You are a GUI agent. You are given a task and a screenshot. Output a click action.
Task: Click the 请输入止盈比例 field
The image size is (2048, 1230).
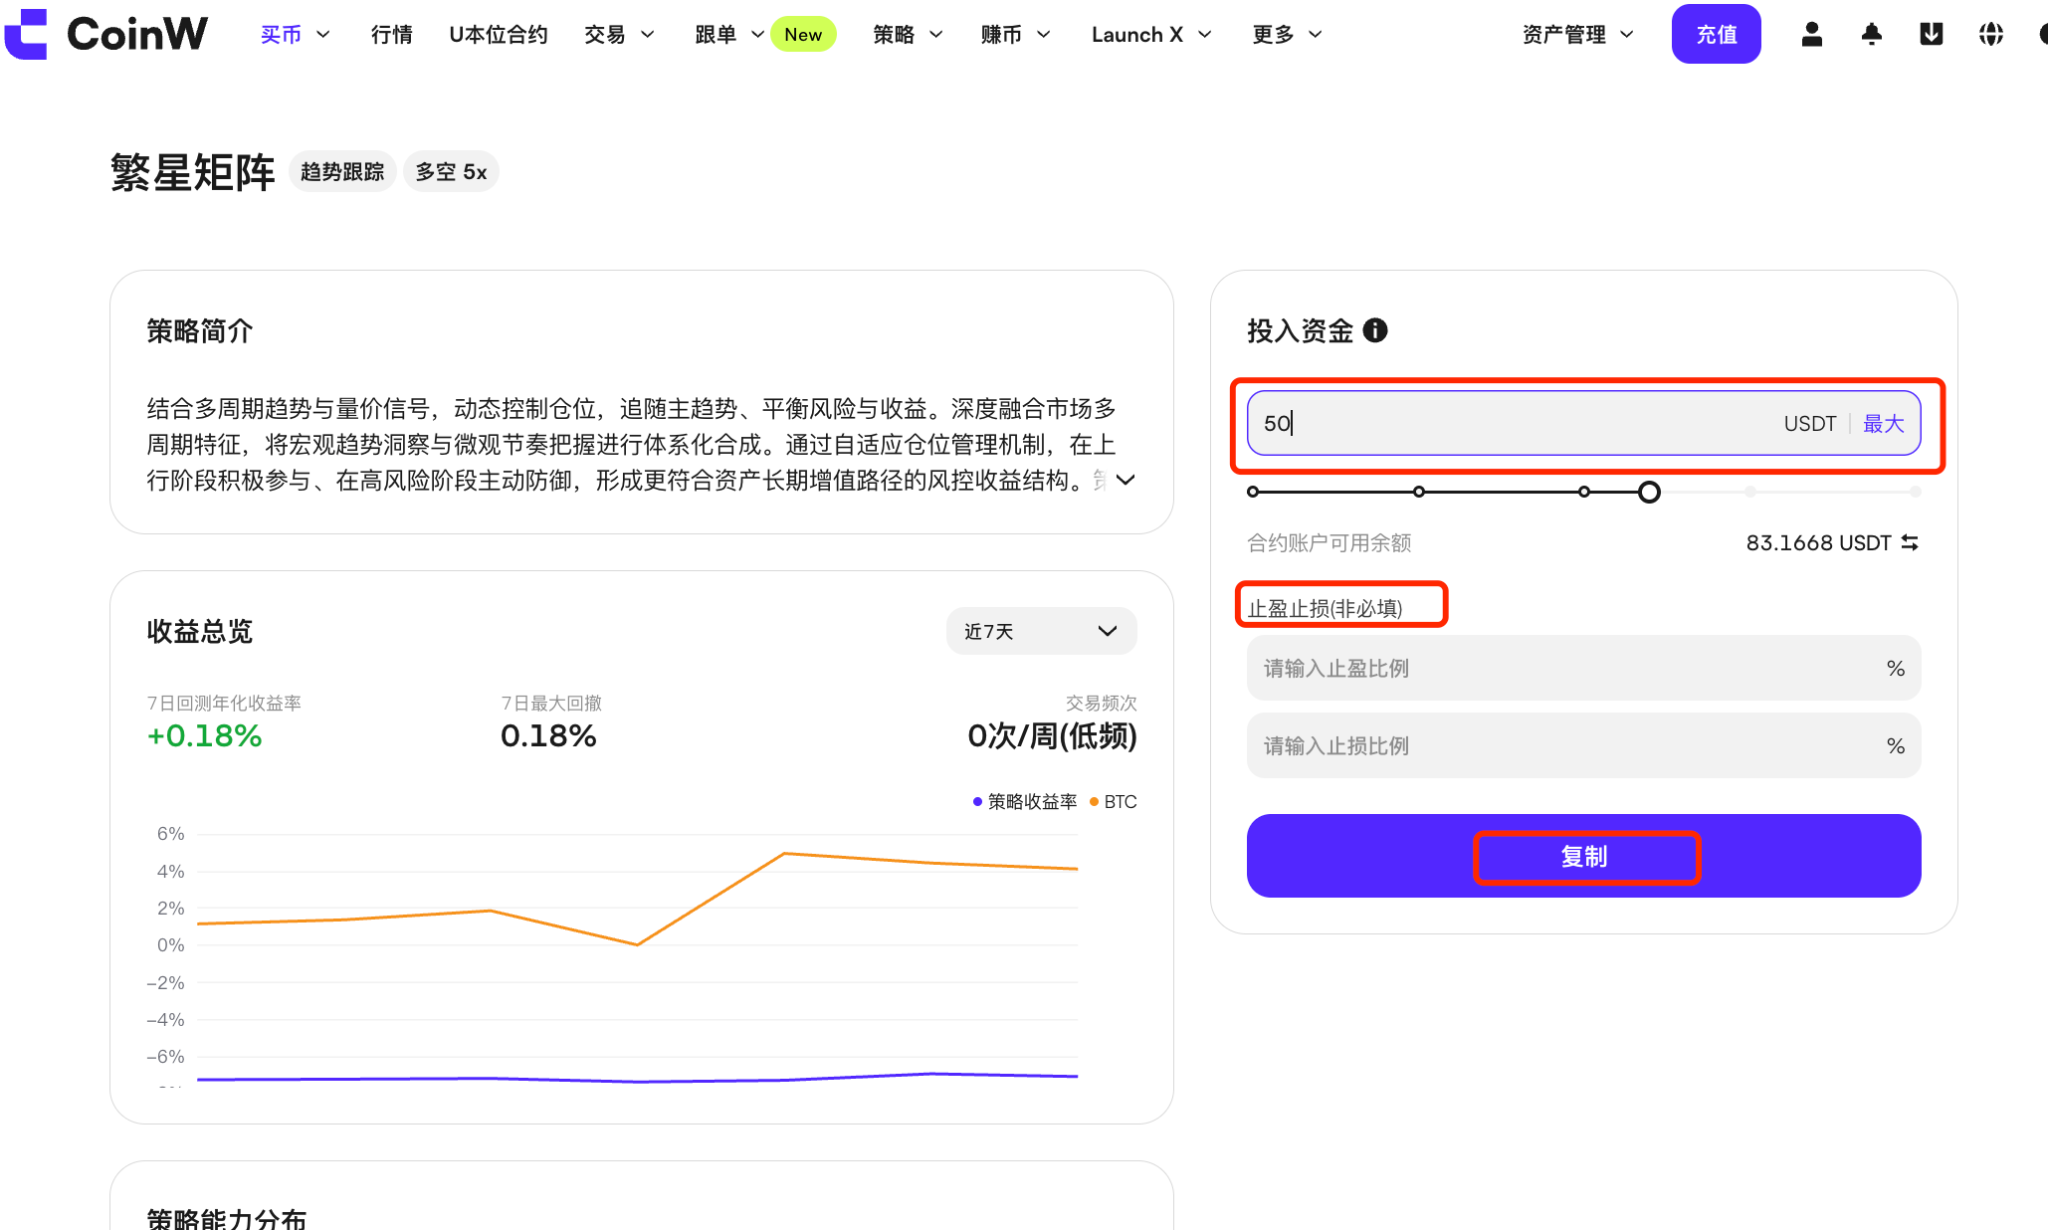tap(1583, 668)
